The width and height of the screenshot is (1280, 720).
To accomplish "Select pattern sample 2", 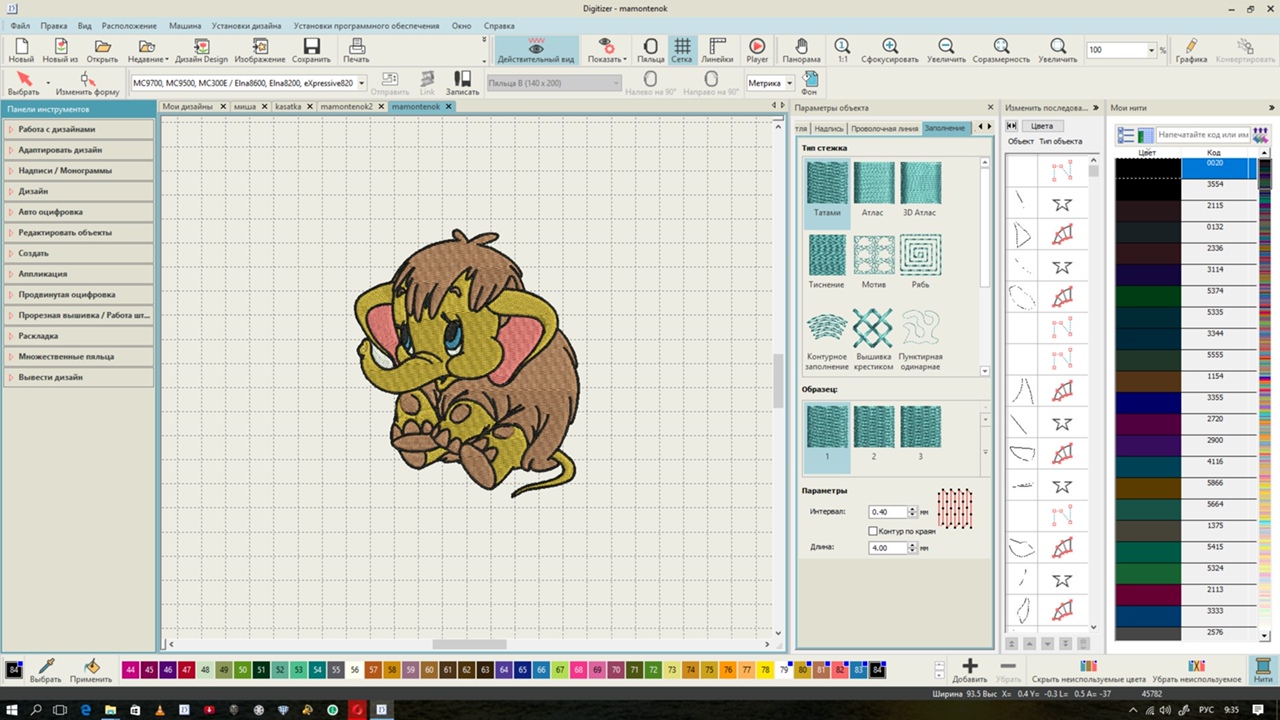I will click(x=873, y=432).
